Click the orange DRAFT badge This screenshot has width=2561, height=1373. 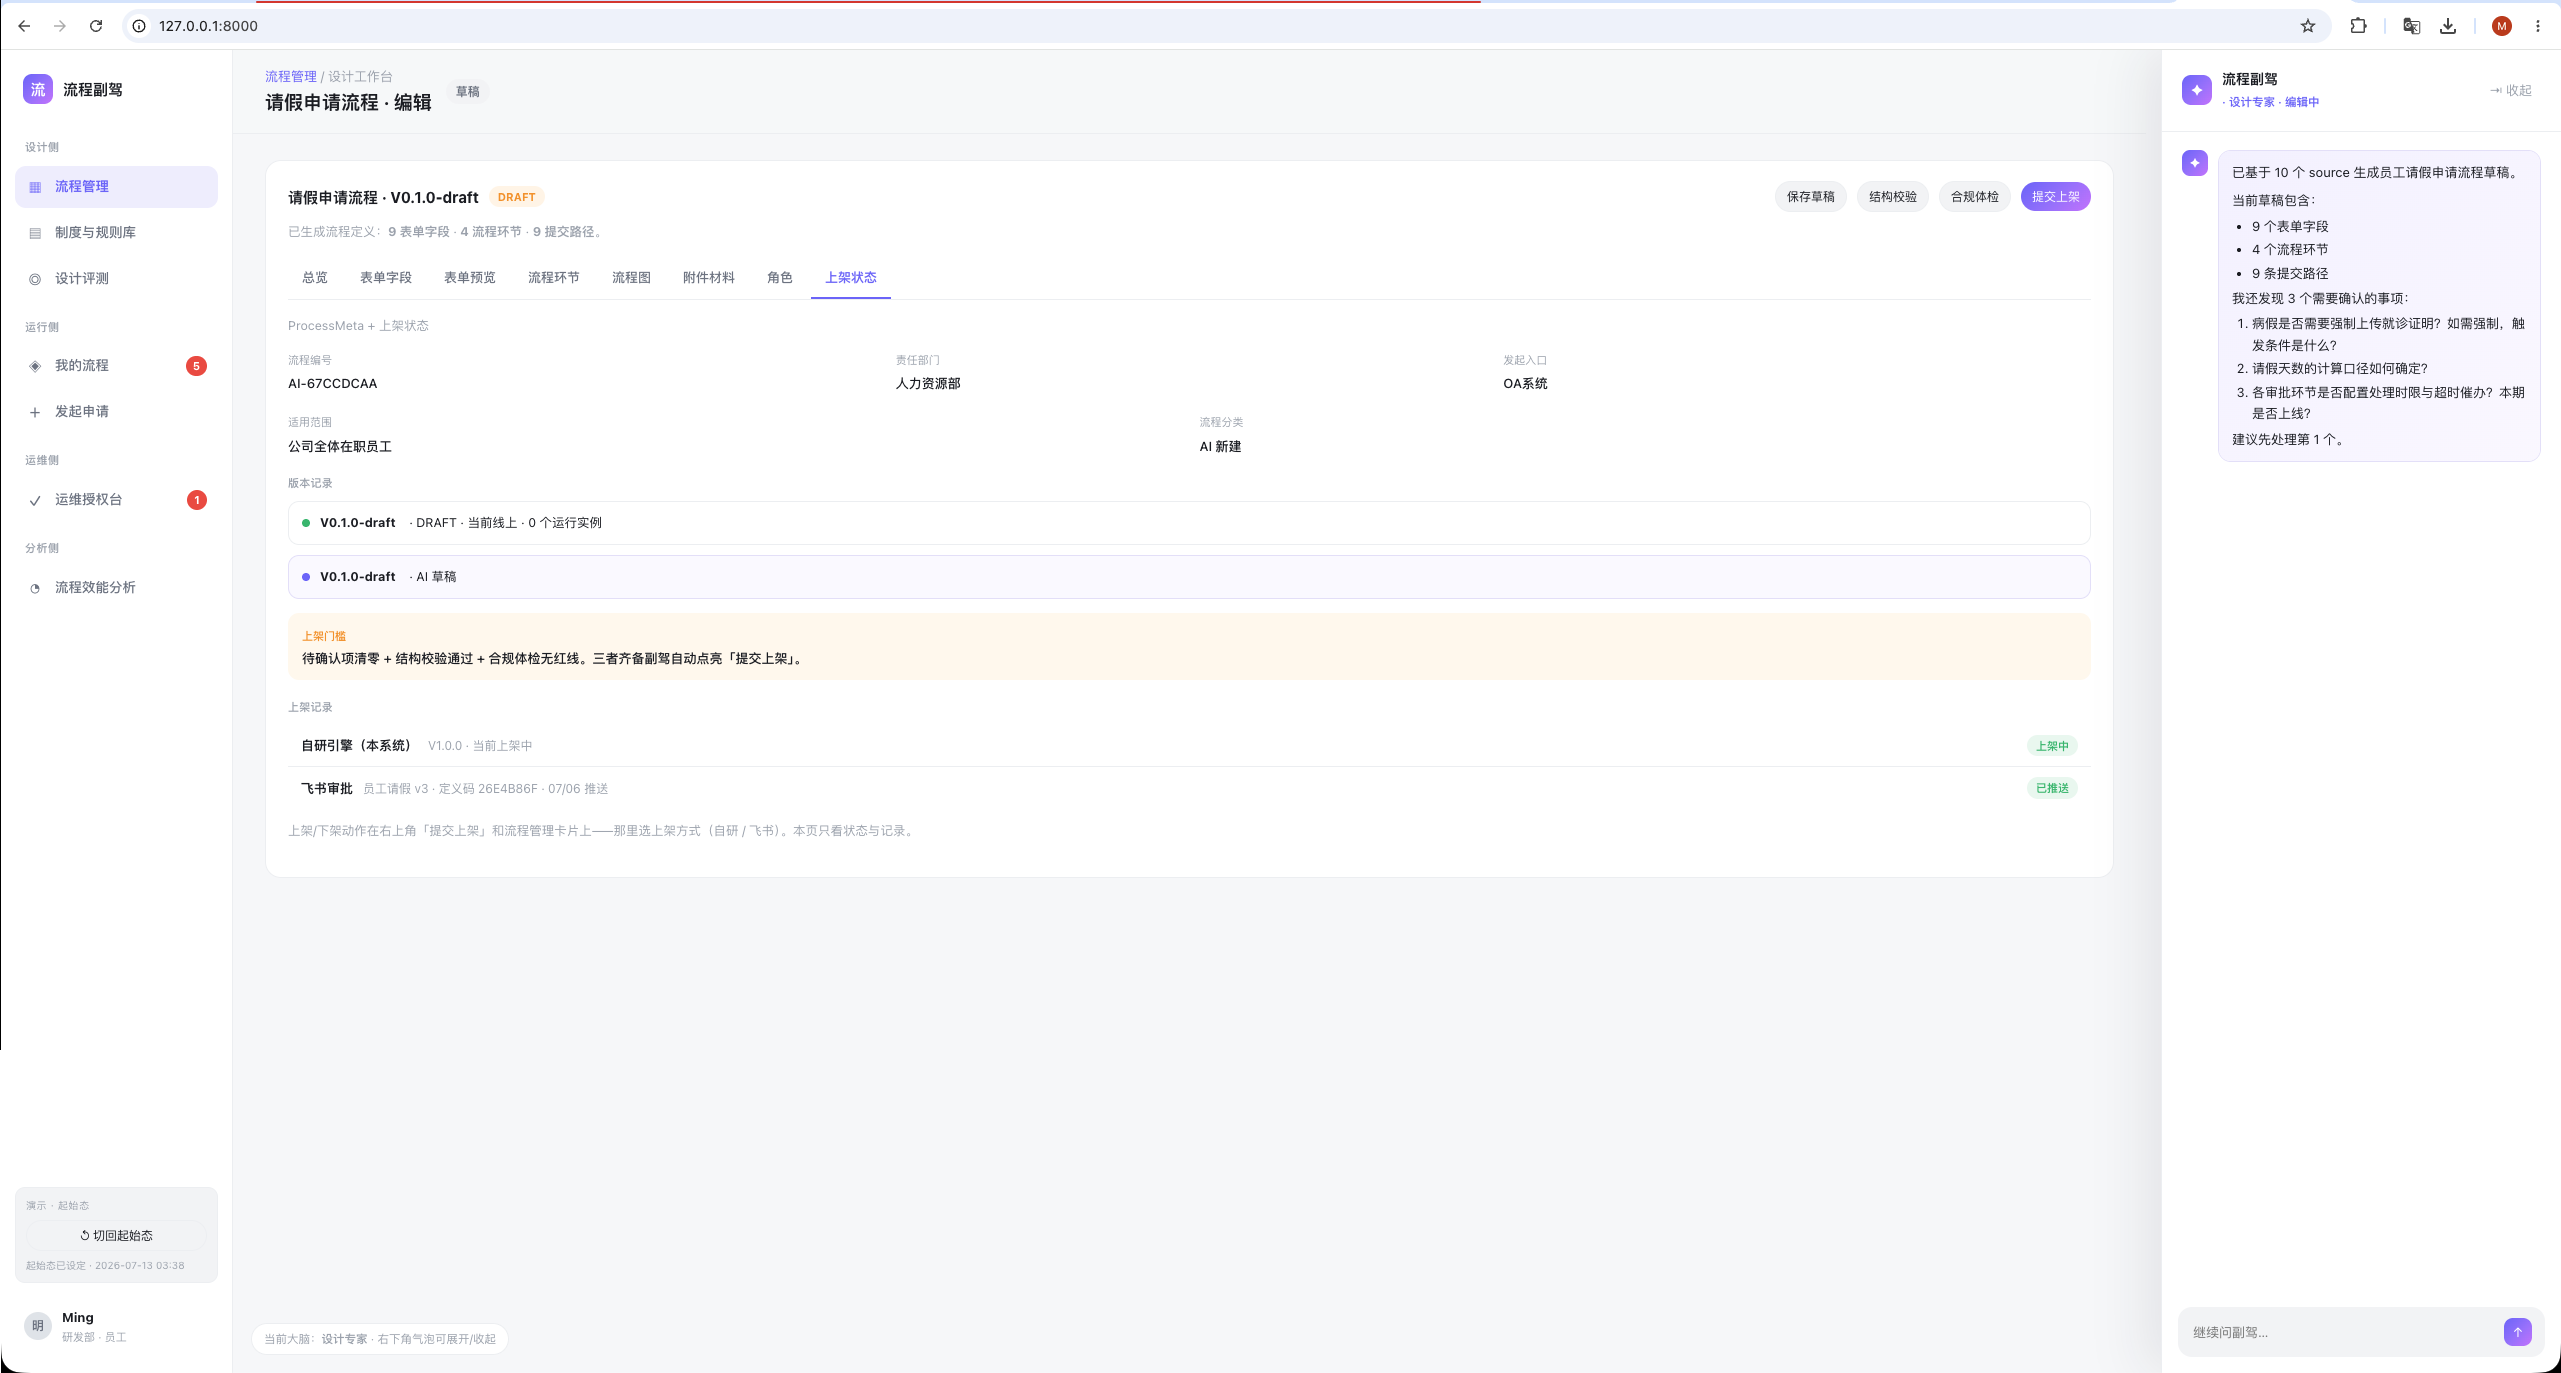(x=517, y=197)
